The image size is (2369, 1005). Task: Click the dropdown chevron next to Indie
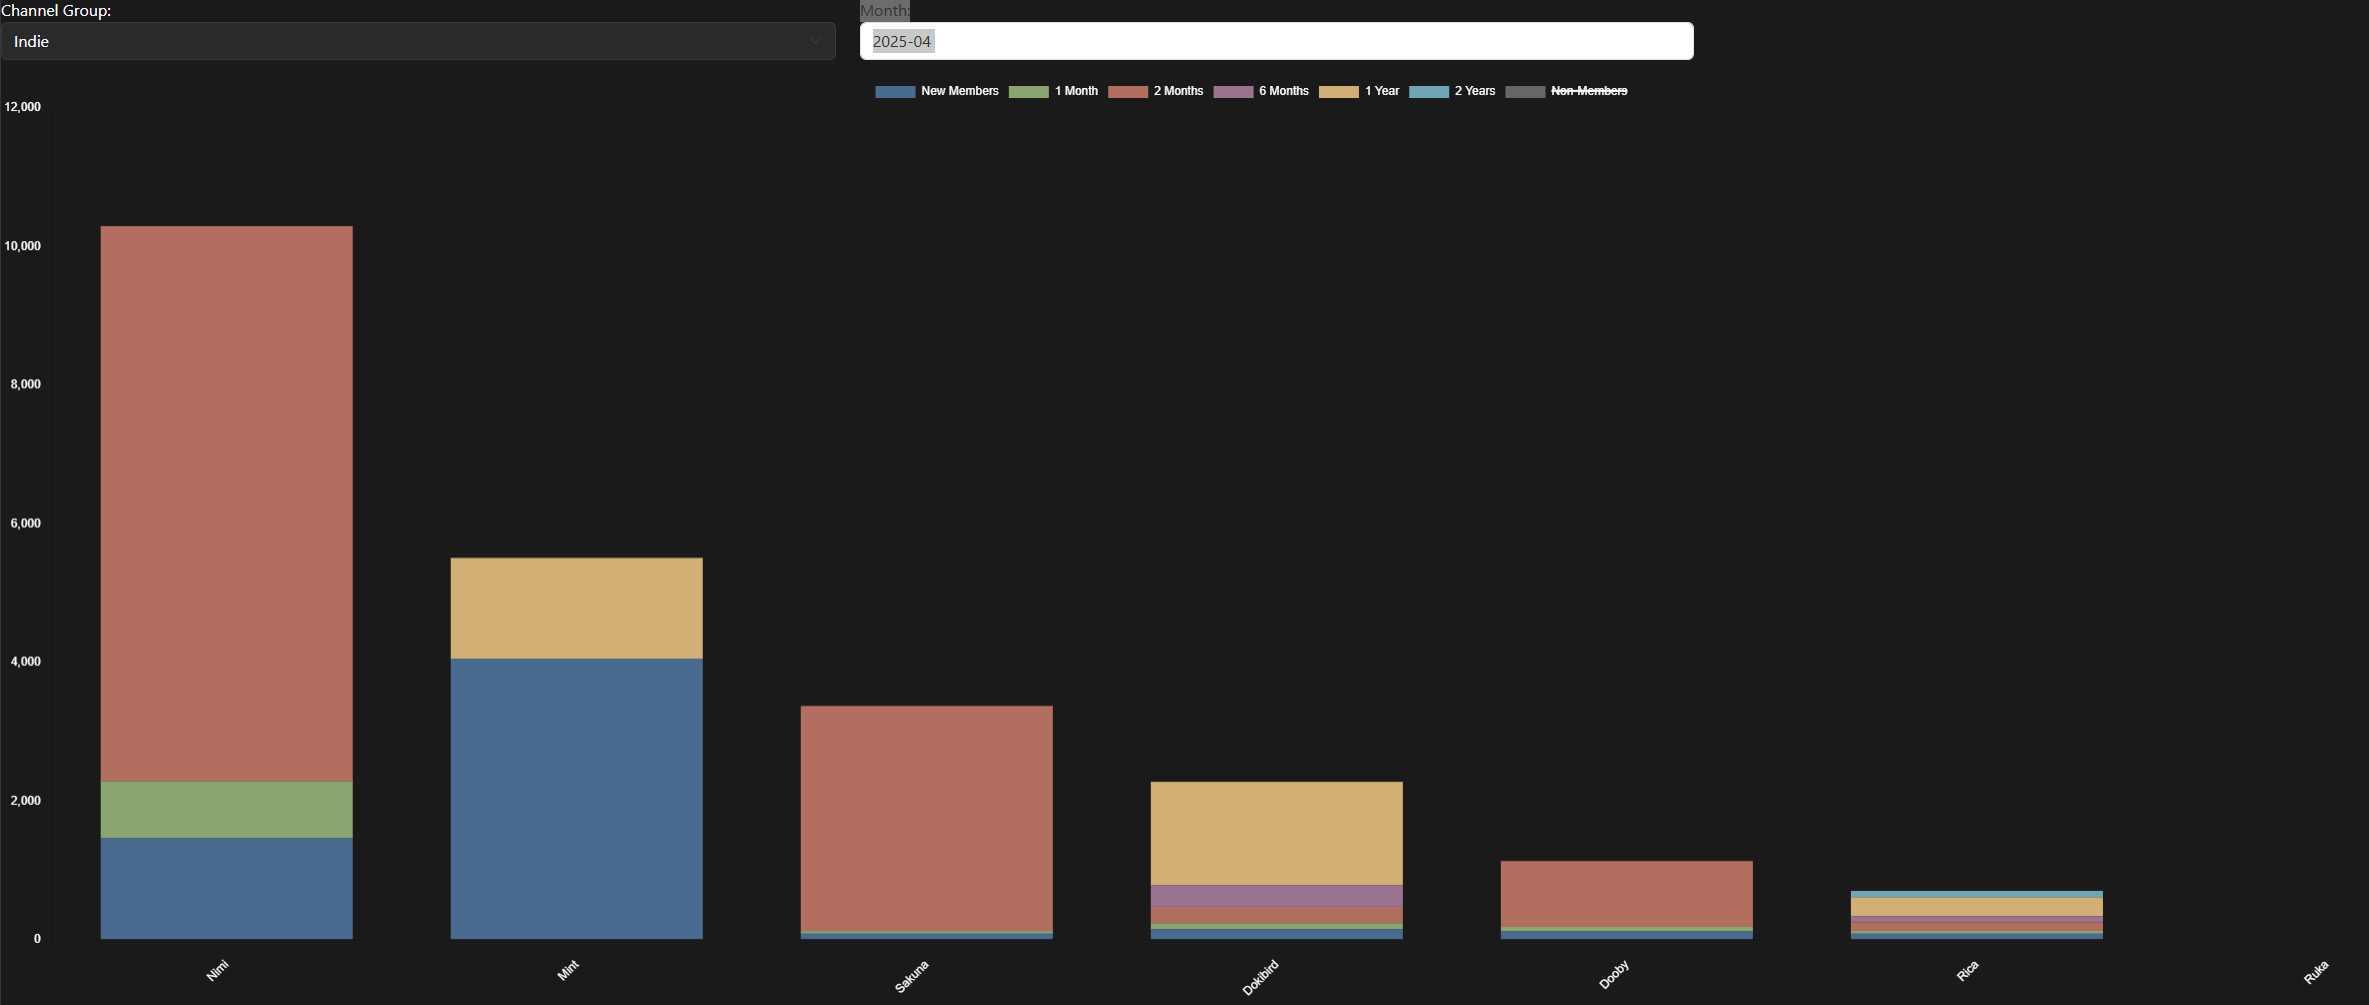point(814,41)
